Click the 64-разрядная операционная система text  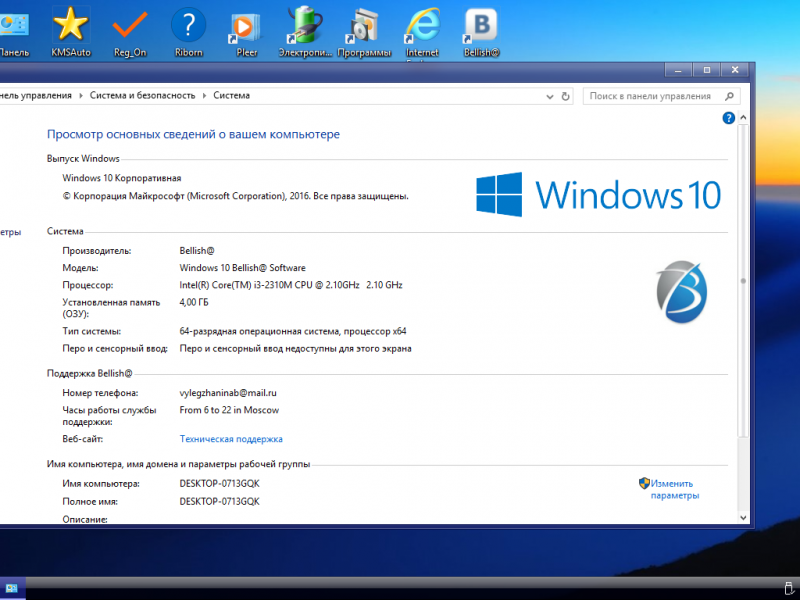[x=293, y=331]
